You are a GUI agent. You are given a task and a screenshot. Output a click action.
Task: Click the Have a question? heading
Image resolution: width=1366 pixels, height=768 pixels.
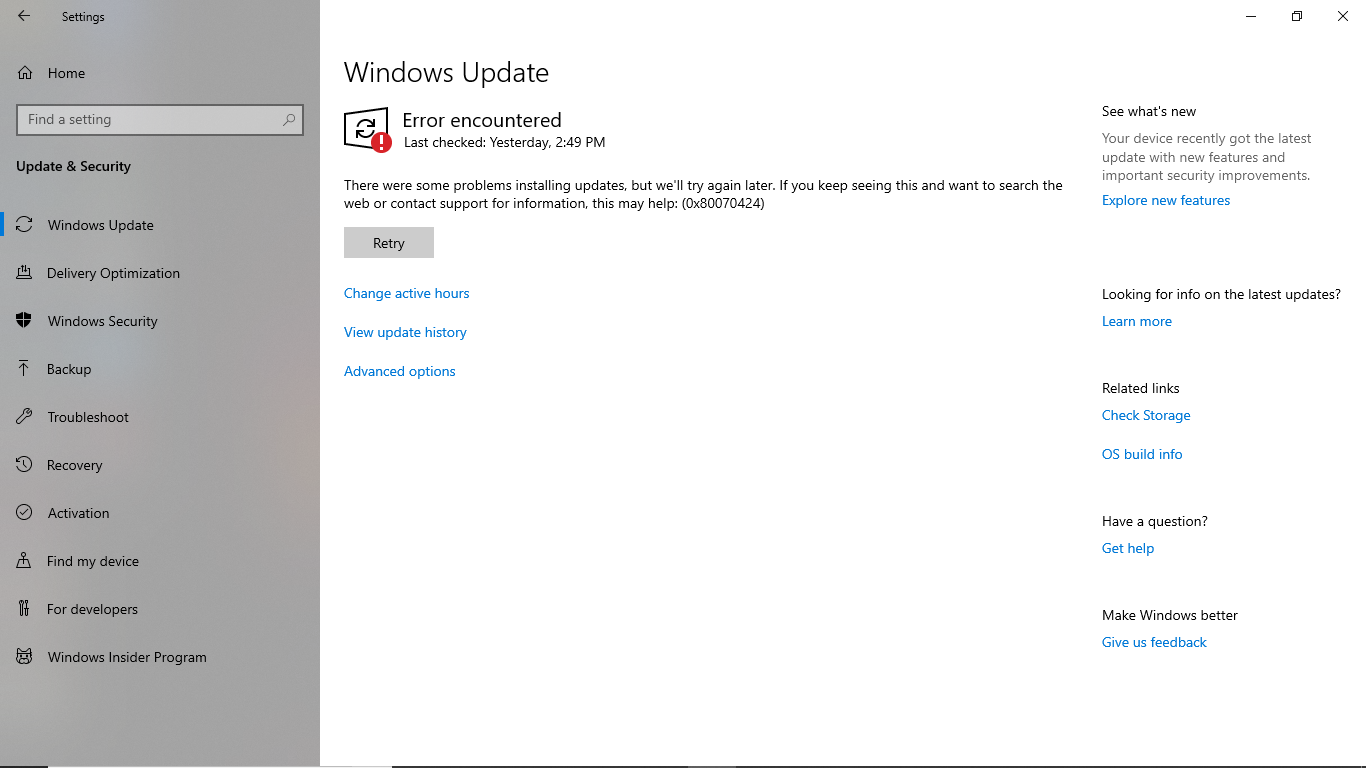[1155, 521]
